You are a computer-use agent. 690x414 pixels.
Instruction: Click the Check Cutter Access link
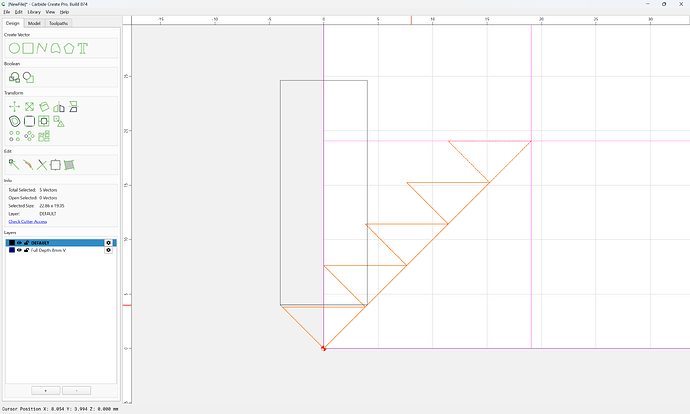coord(28,222)
